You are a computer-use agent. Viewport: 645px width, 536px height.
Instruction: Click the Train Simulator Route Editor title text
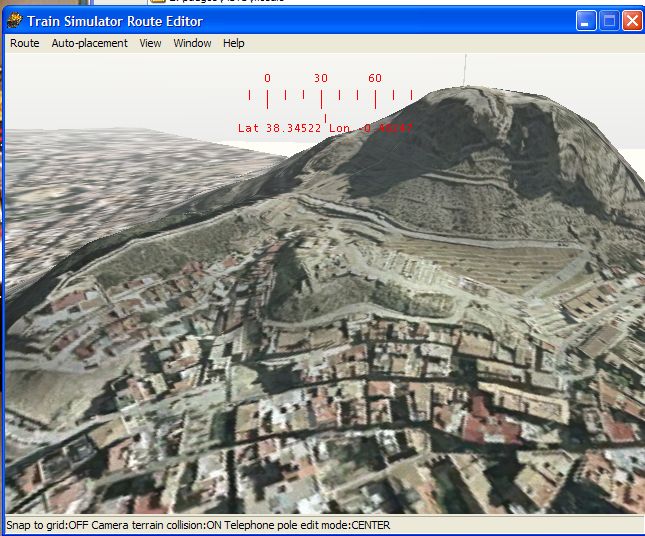[x=118, y=20]
